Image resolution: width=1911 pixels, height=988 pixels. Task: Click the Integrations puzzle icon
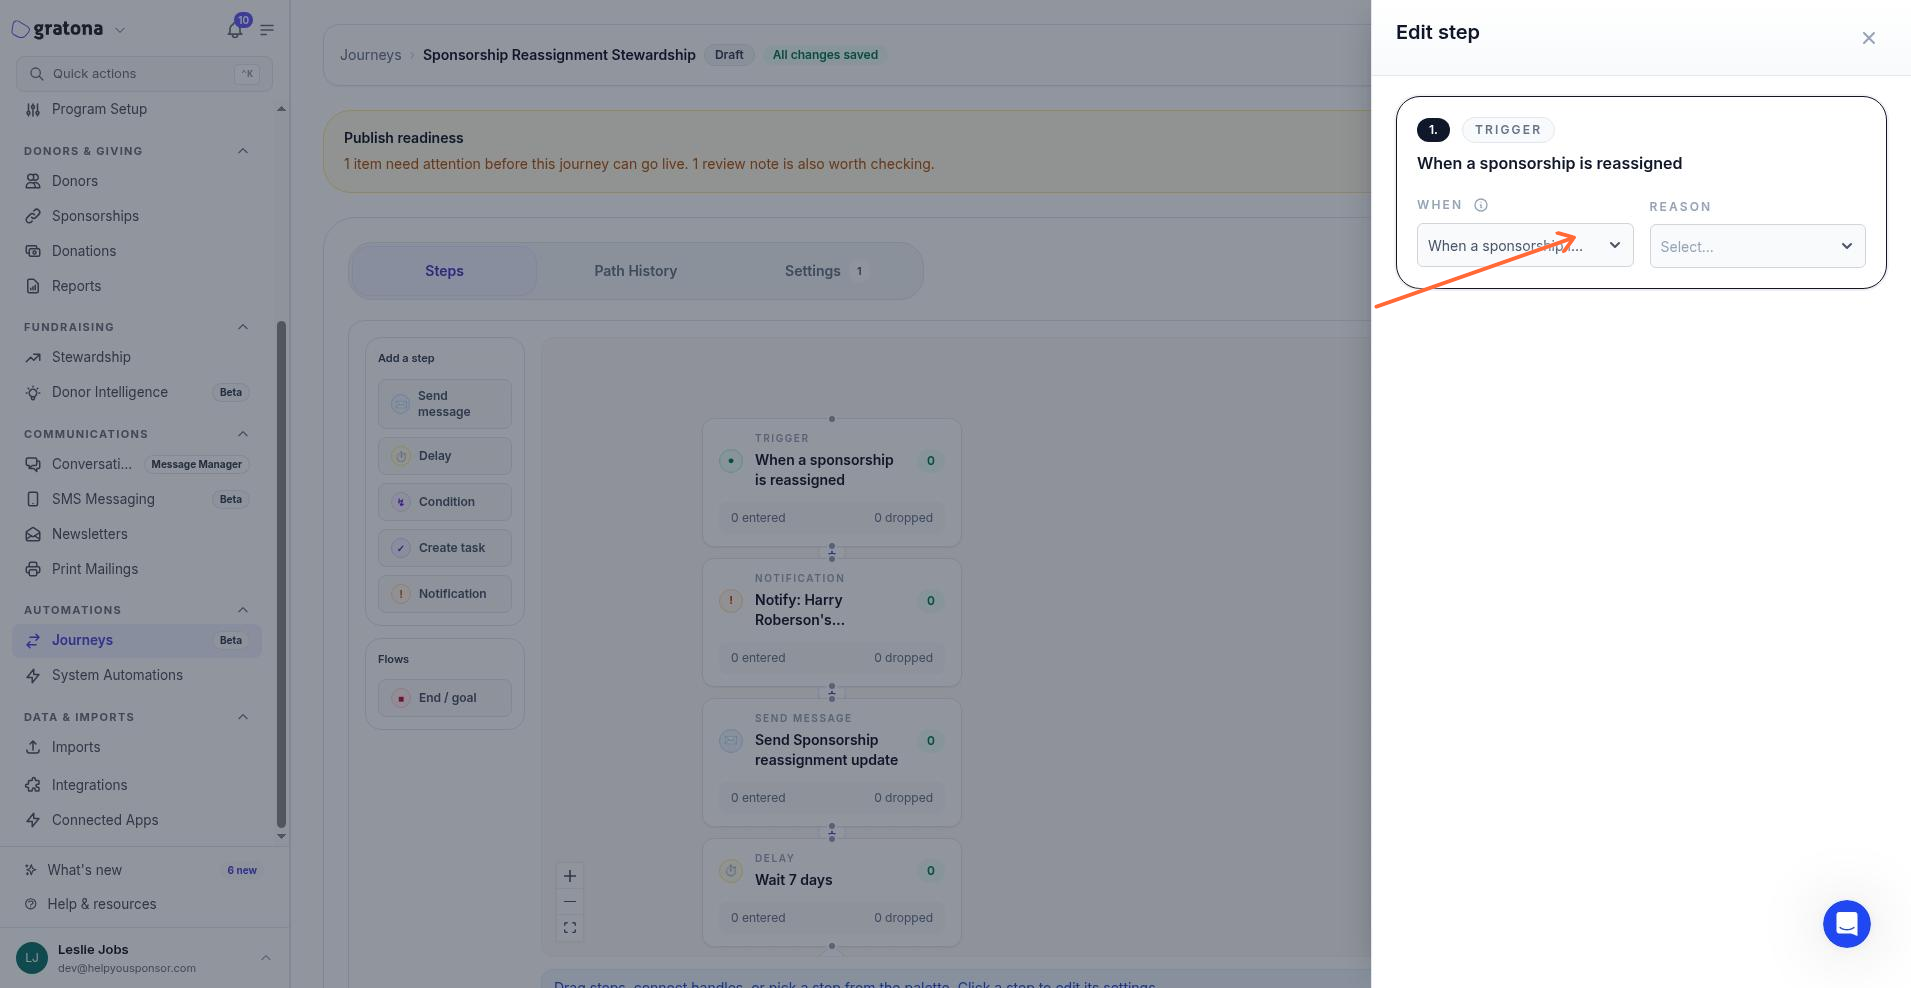click(x=33, y=785)
